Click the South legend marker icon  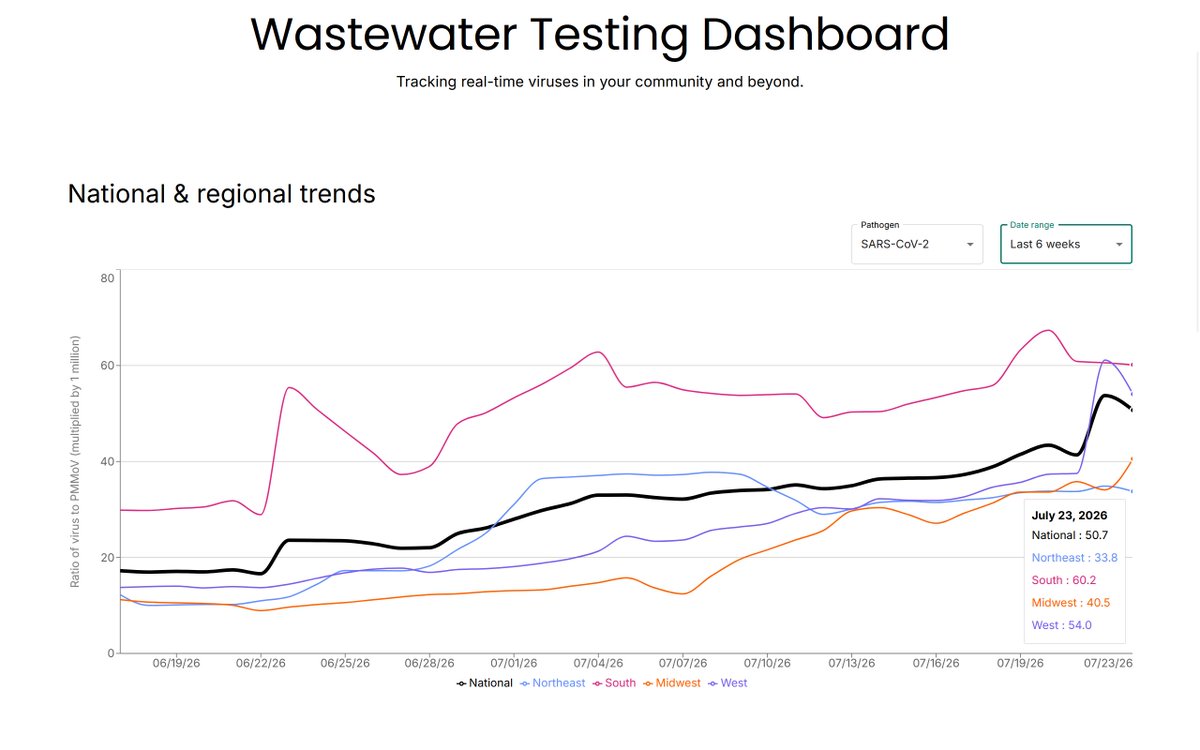point(598,683)
